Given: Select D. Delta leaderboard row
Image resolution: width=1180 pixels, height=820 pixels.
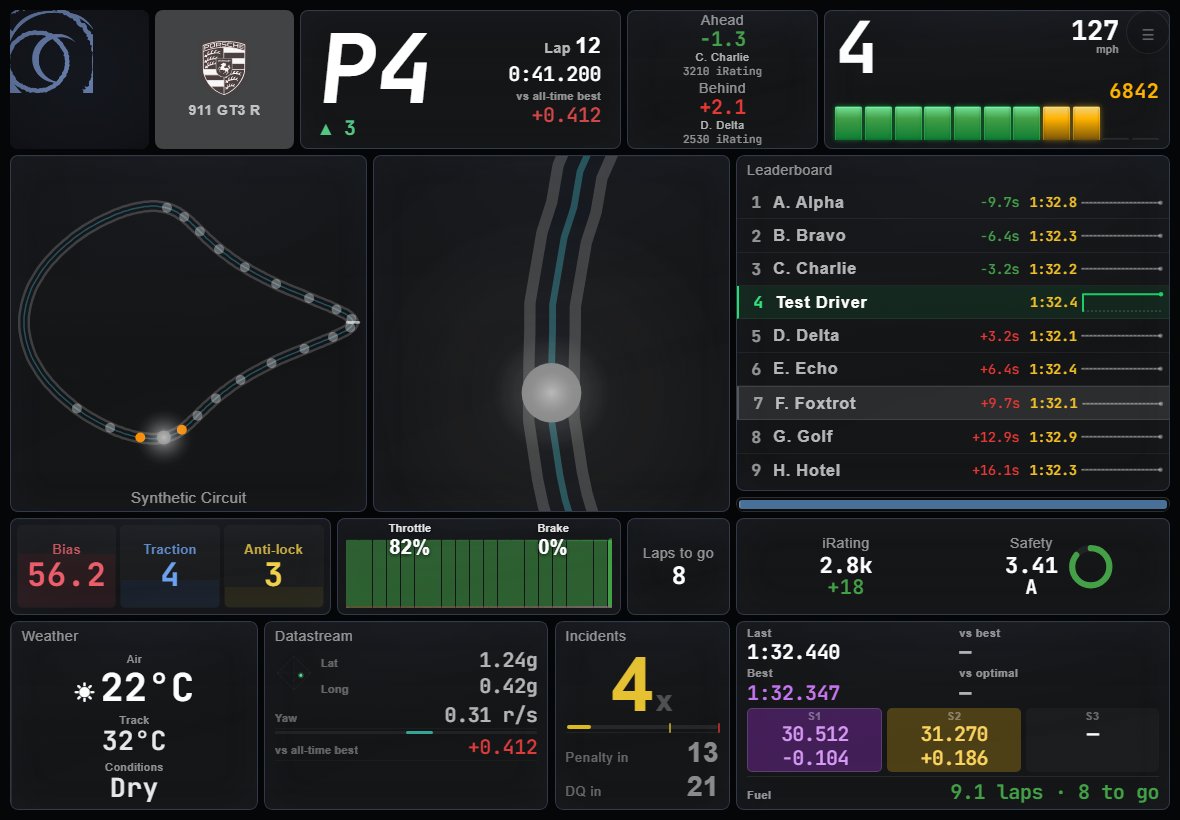Looking at the screenshot, I should 953,336.
